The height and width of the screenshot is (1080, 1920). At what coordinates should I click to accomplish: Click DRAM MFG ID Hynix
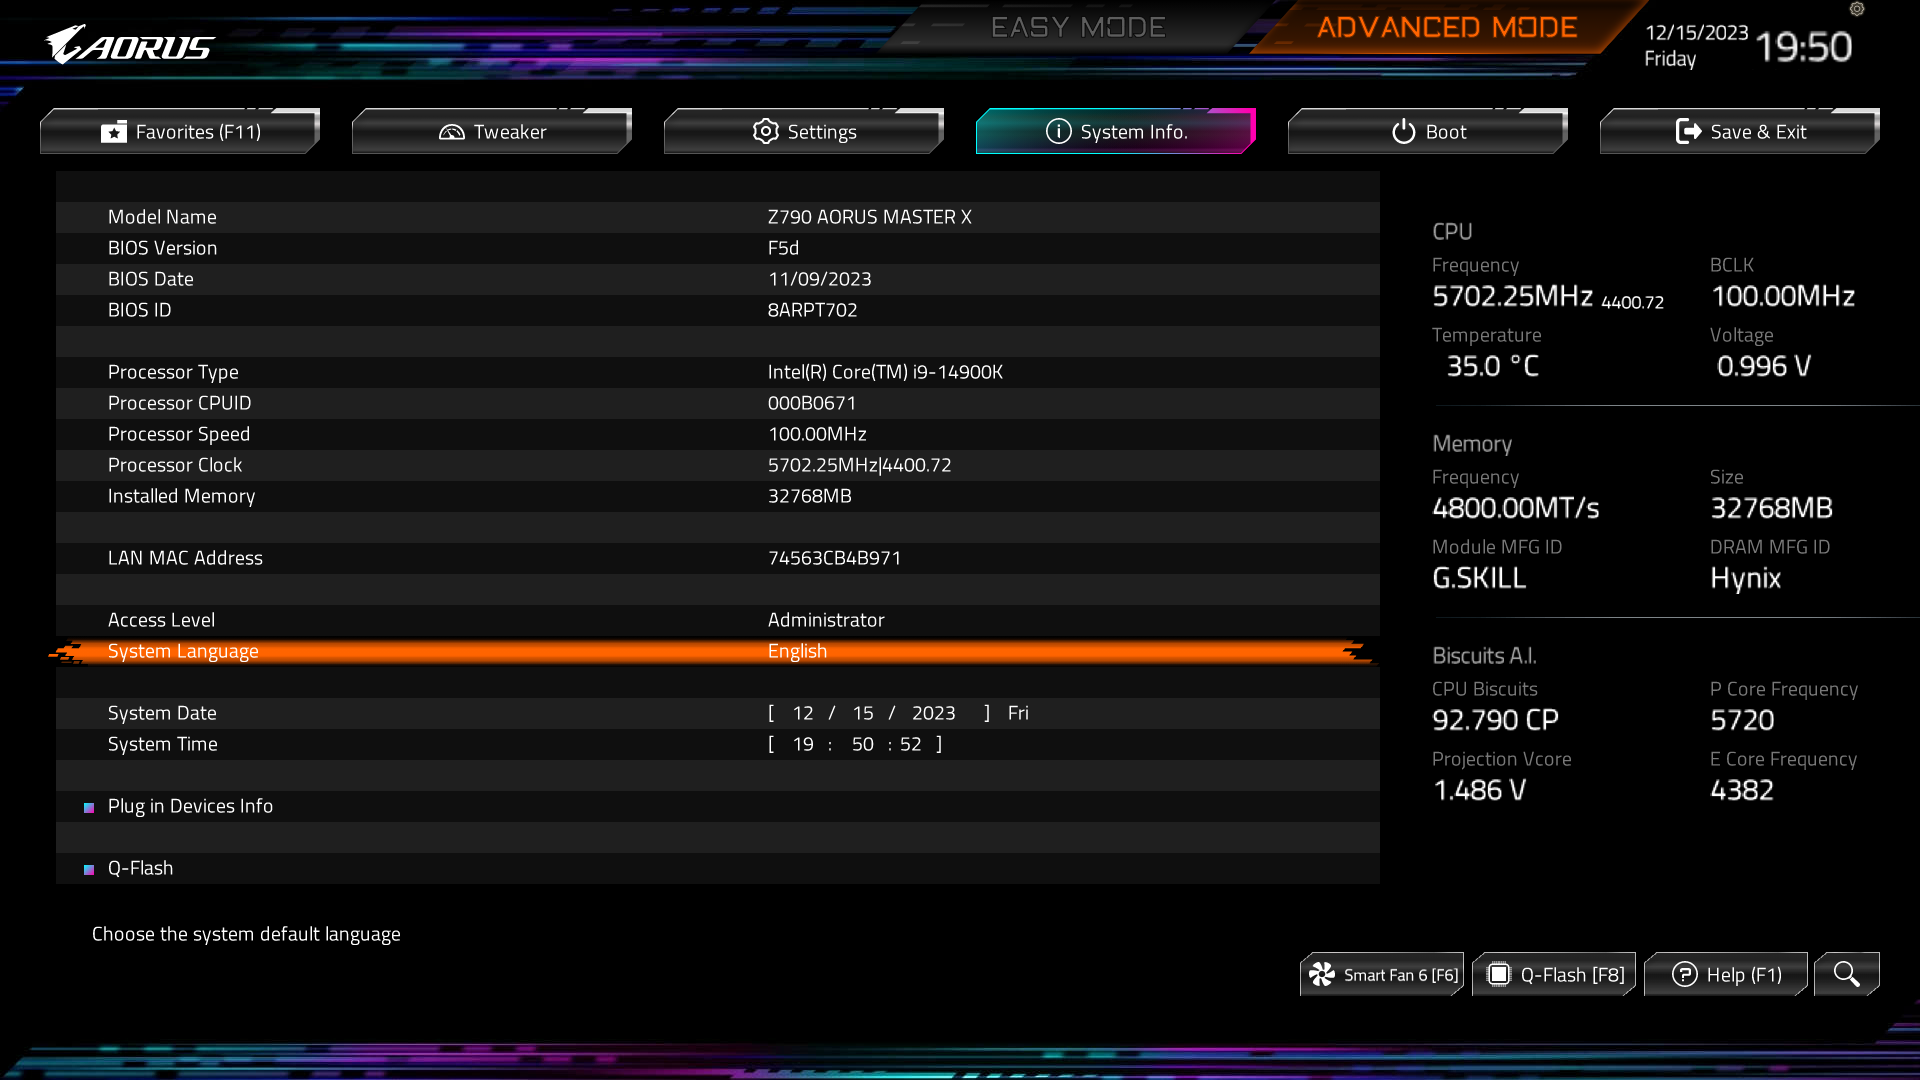pos(1745,578)
